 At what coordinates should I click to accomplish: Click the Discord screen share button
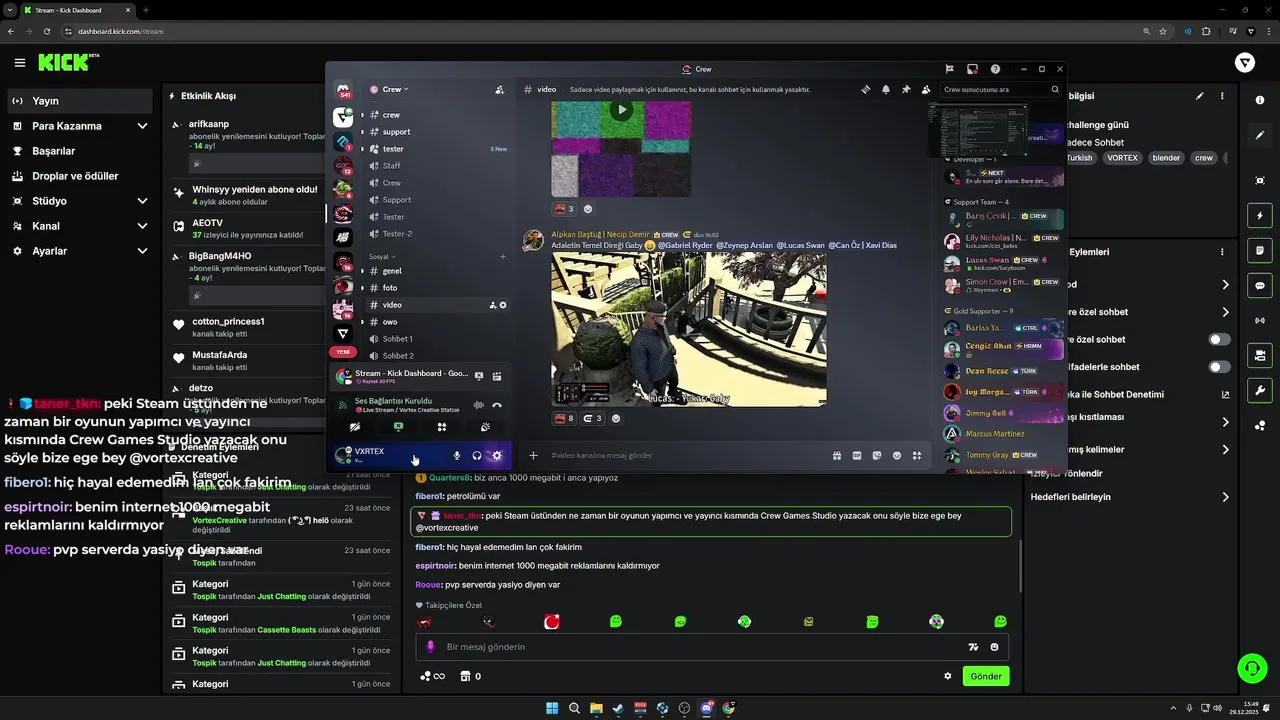tap(398, 427)
